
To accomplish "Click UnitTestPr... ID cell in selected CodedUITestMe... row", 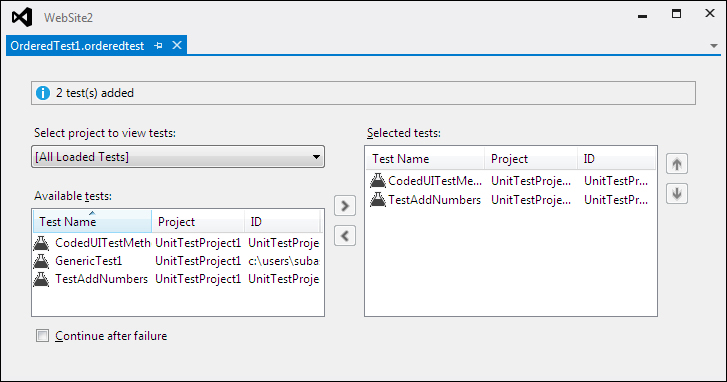I will click(616, 181).
